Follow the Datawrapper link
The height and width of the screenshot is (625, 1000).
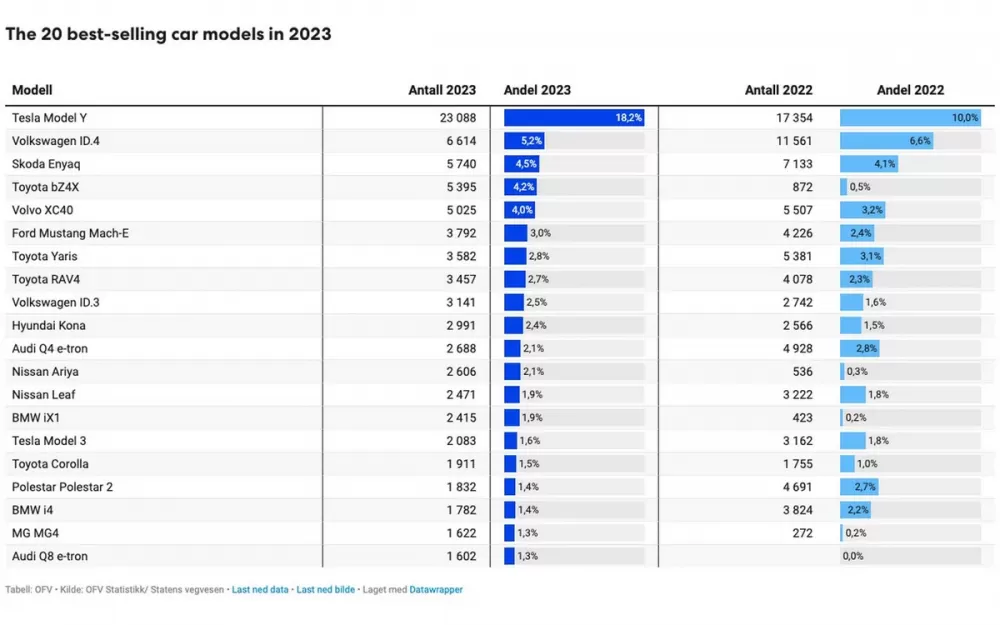(x=436, y=590)
